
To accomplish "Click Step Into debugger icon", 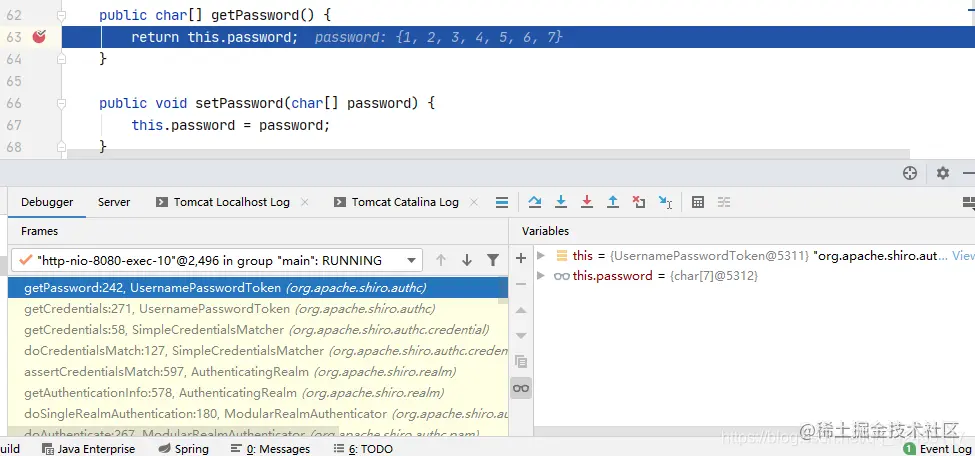I will coord(561,202).
